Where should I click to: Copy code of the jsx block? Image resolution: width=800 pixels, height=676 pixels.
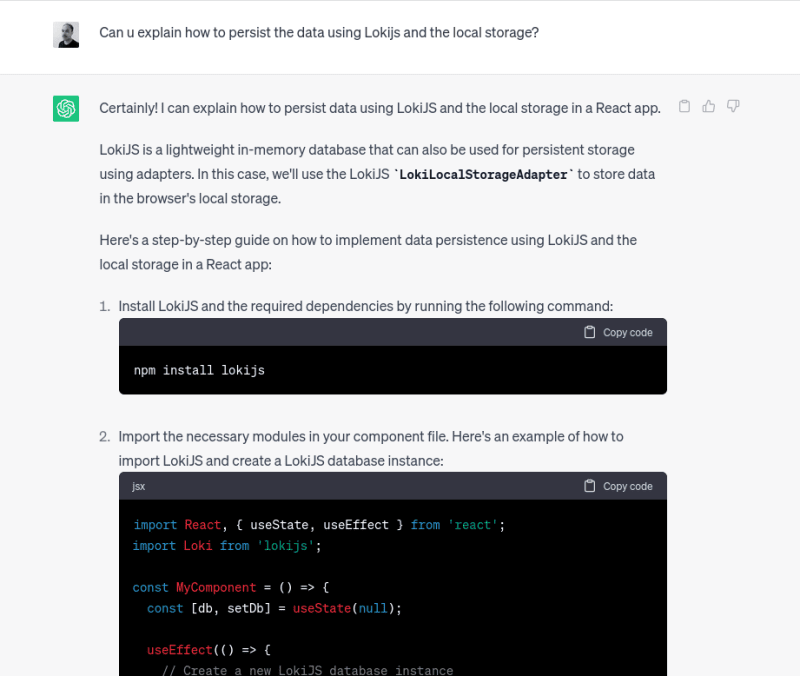[x=618, y=486]
